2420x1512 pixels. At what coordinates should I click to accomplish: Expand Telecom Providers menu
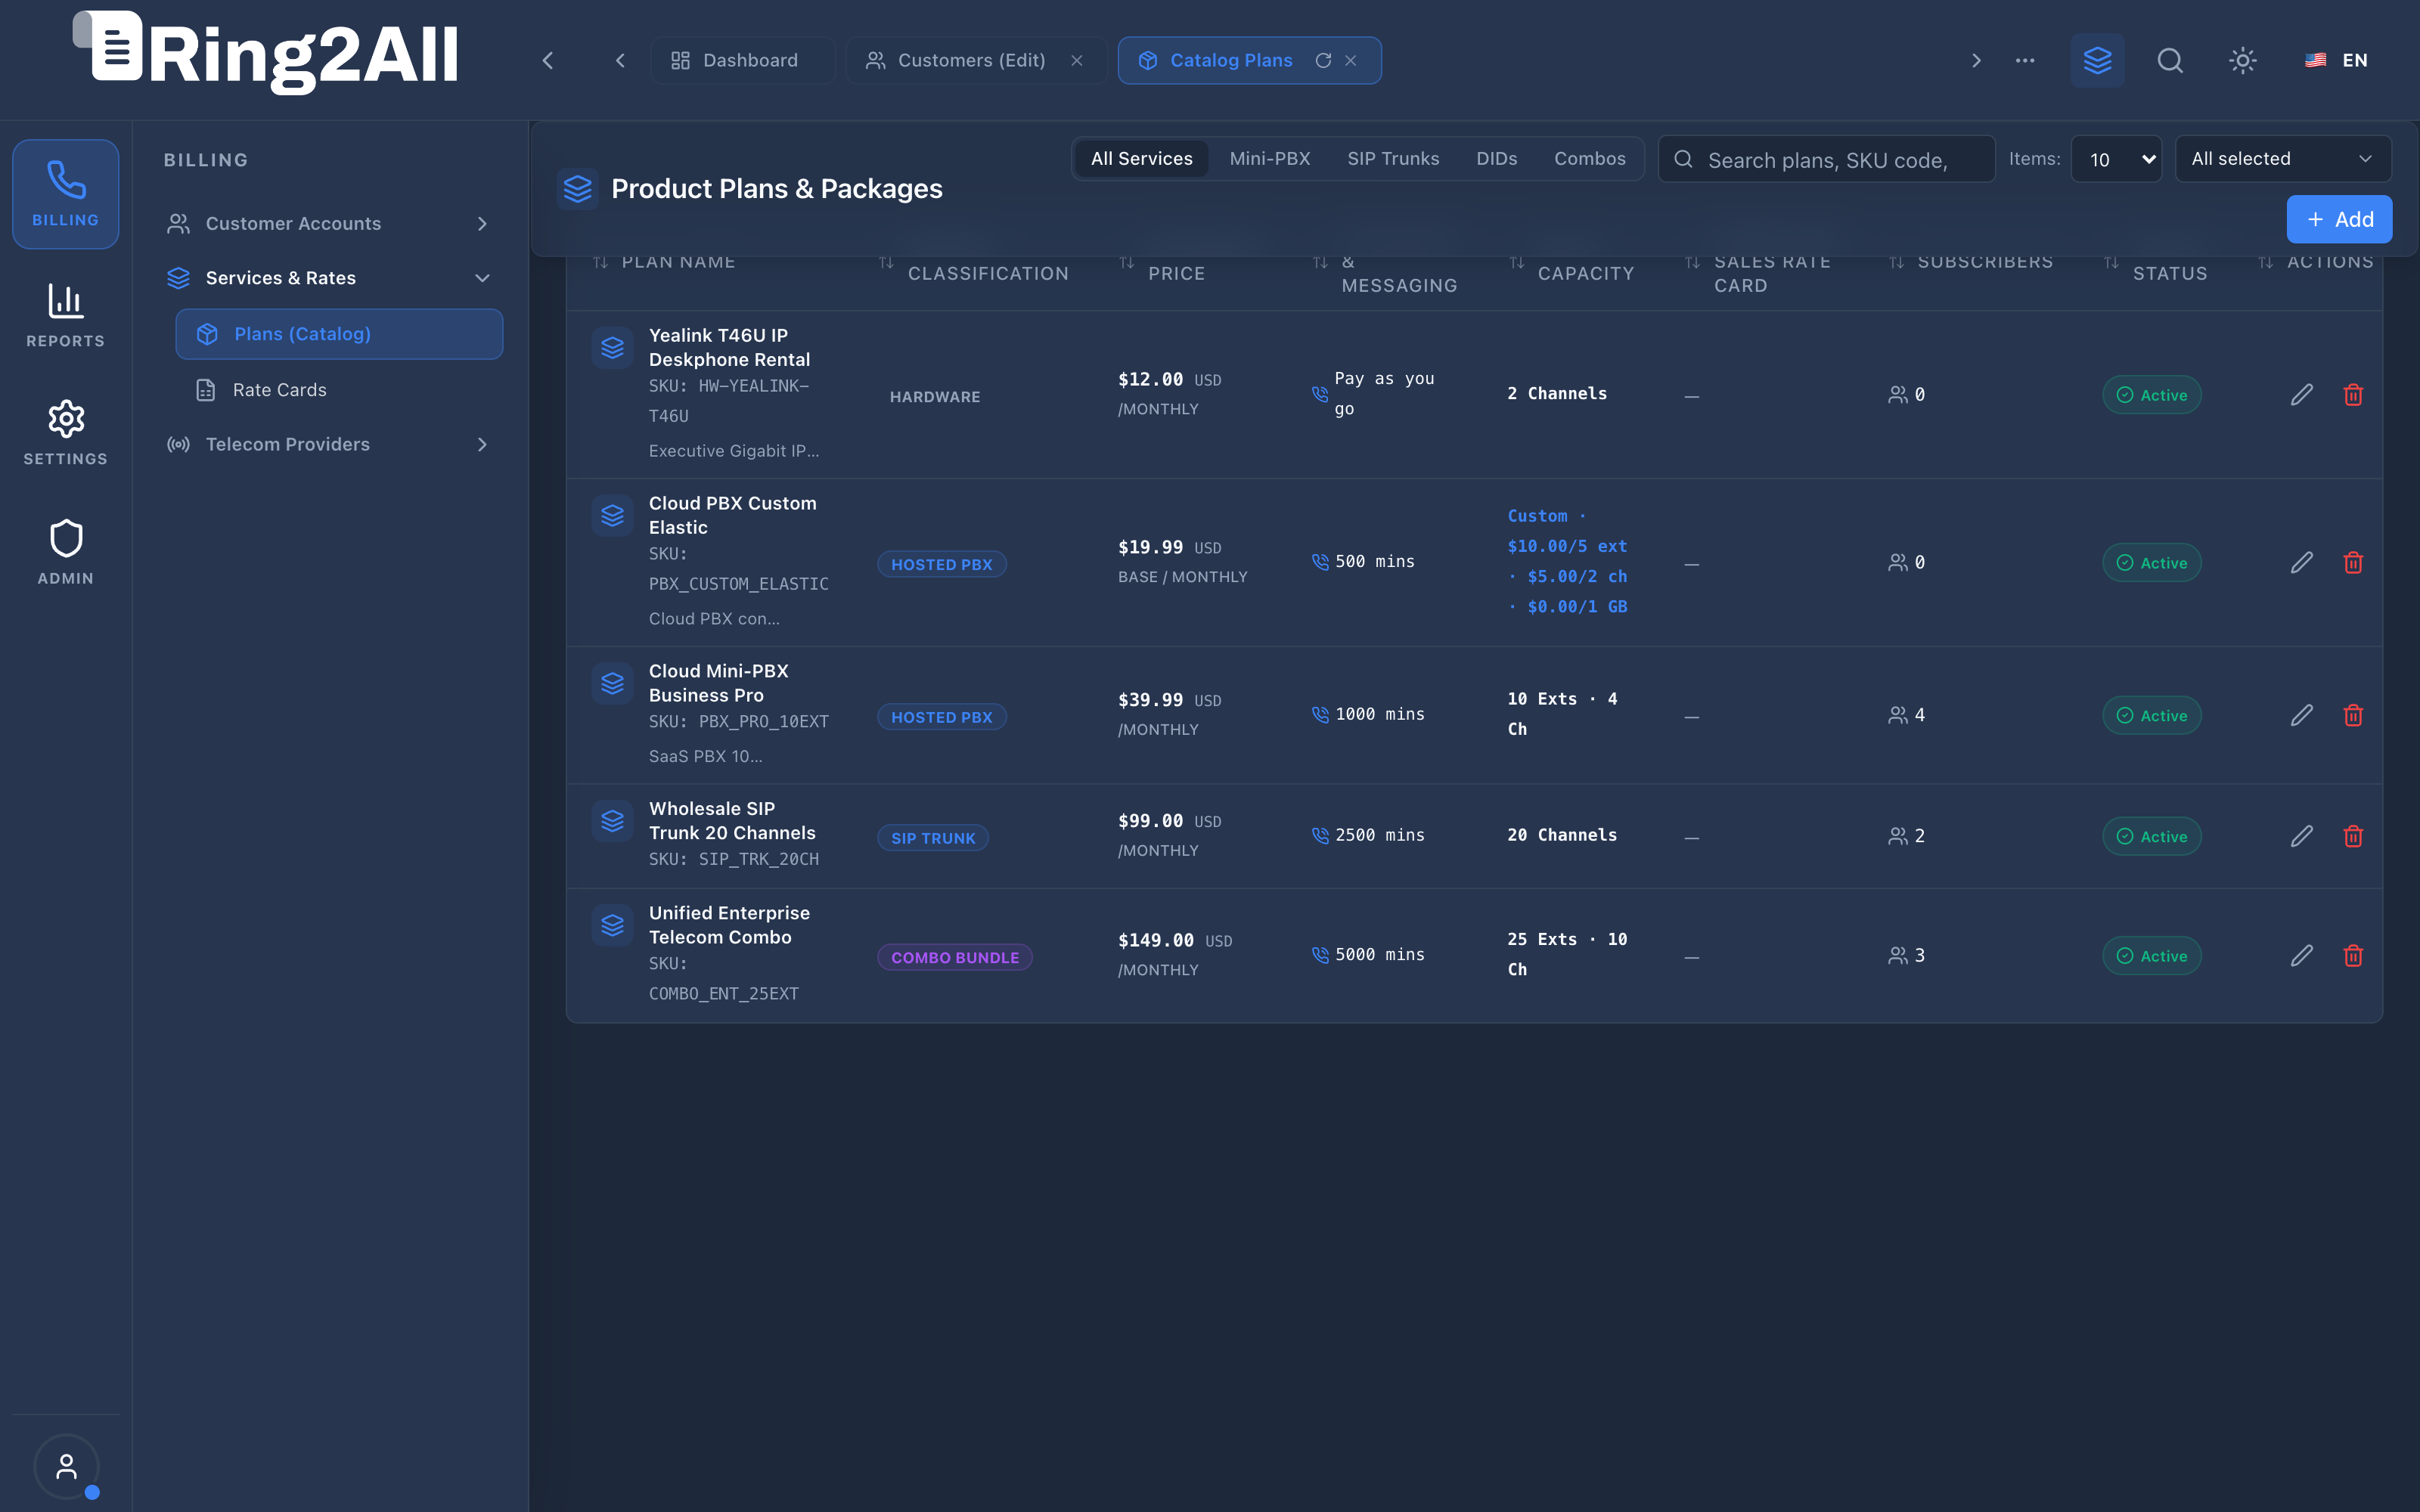(329, 444)
